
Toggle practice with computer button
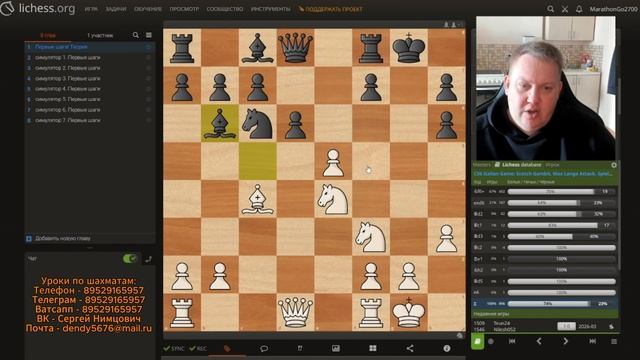491,341
